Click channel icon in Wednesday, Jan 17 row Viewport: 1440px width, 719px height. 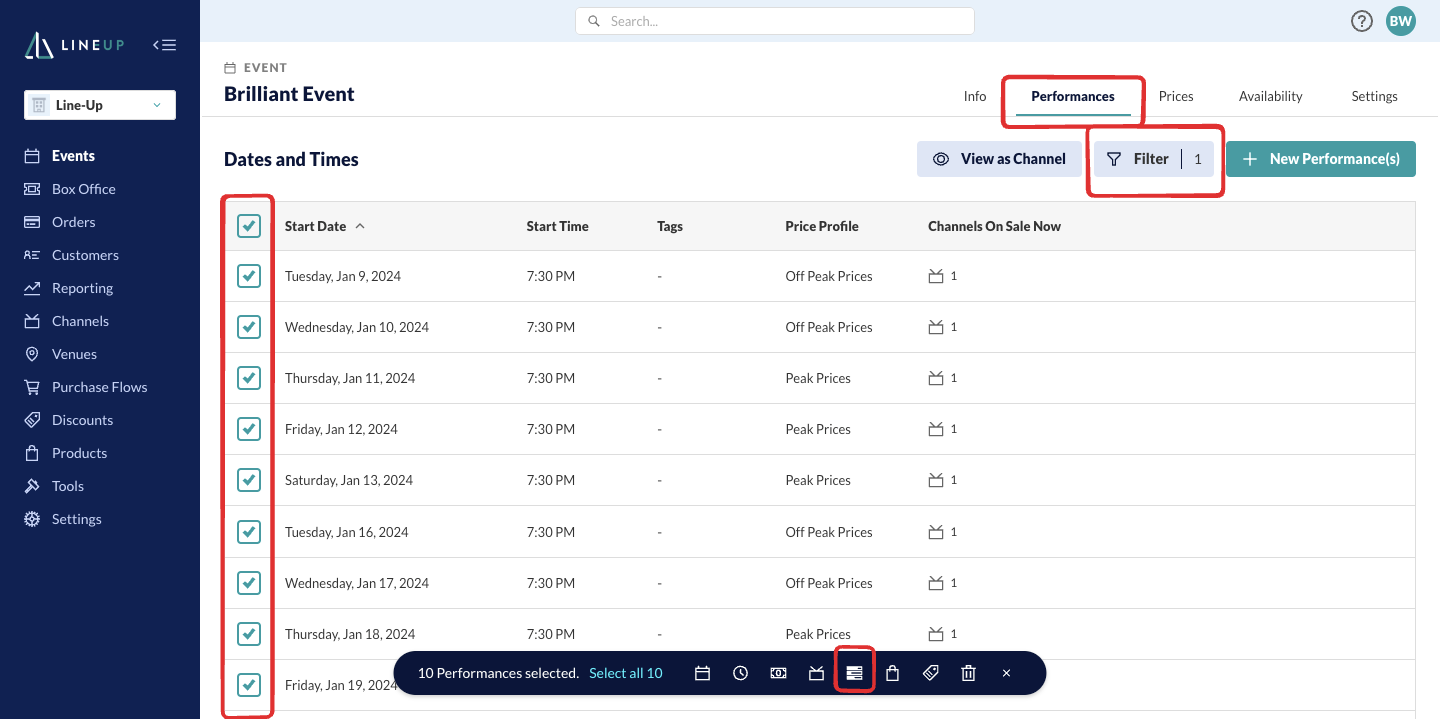[x=936, y=583]
